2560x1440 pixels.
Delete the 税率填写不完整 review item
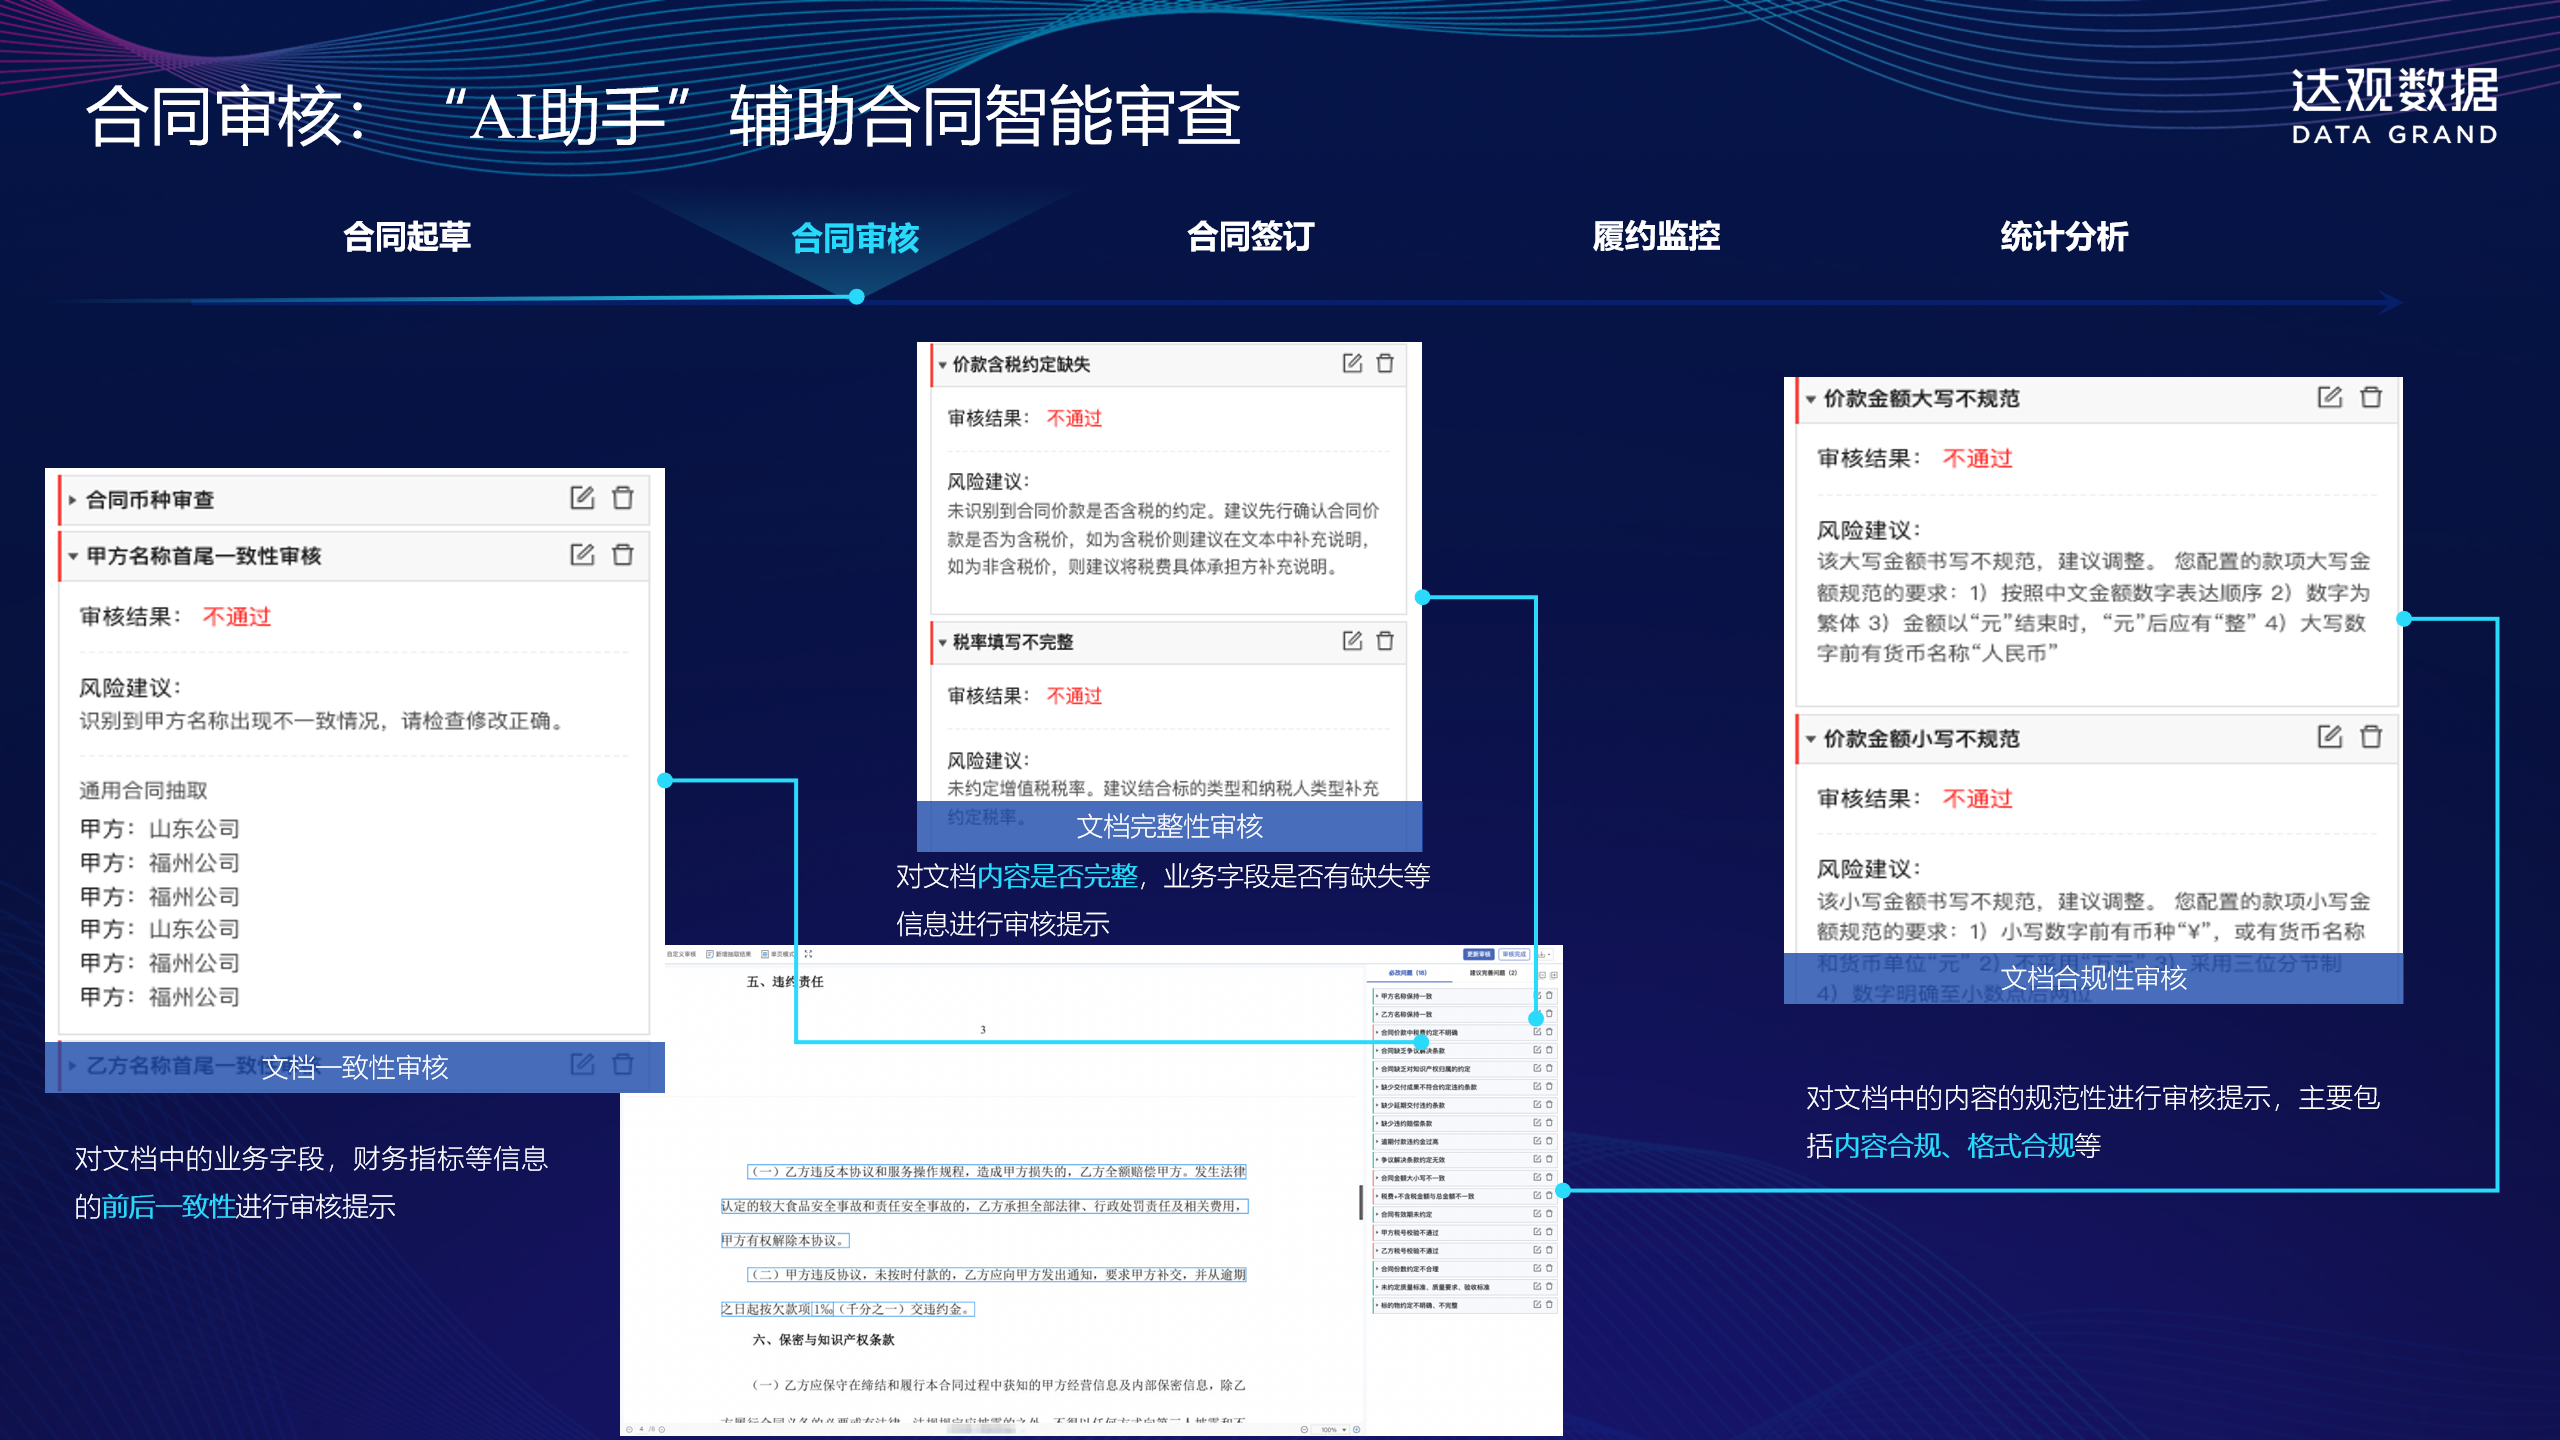pyautogui.click(x=1385, y=641)
